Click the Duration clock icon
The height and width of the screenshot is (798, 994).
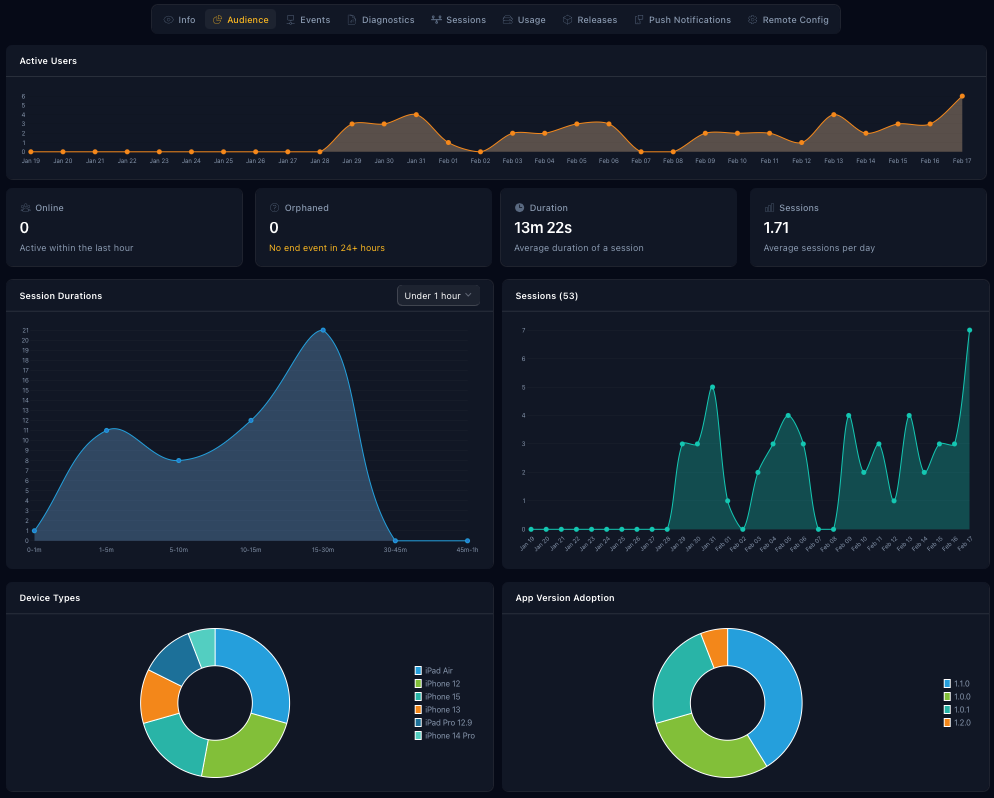point(520,207)
